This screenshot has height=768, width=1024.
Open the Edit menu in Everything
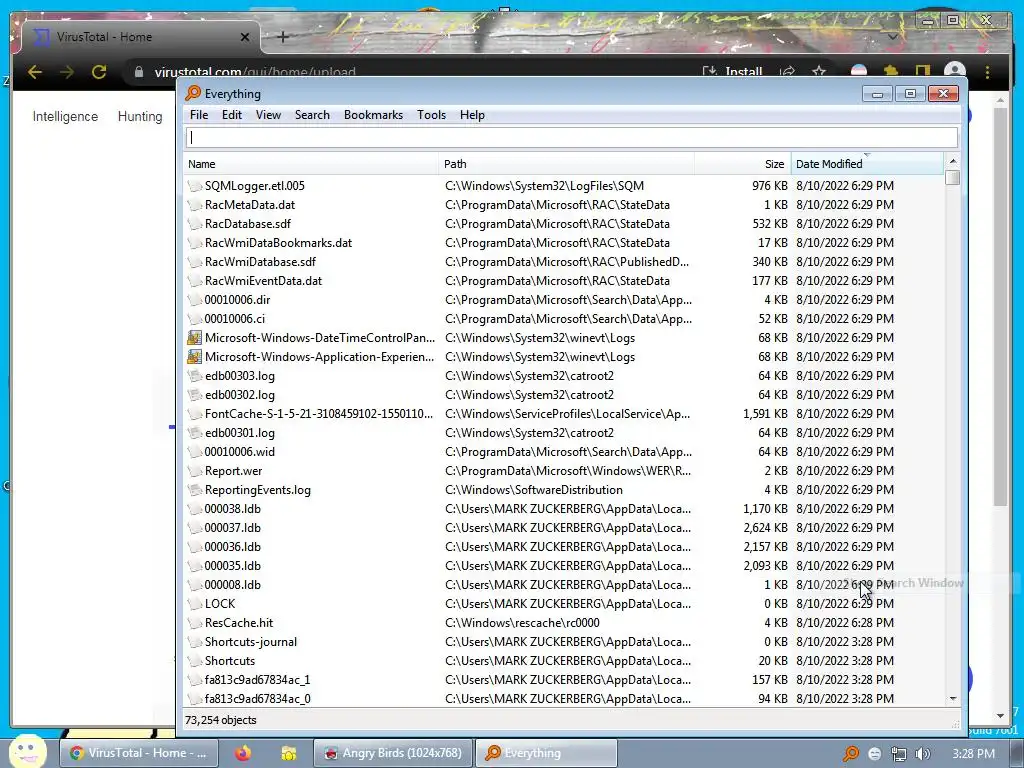click(x=231, y=115)
